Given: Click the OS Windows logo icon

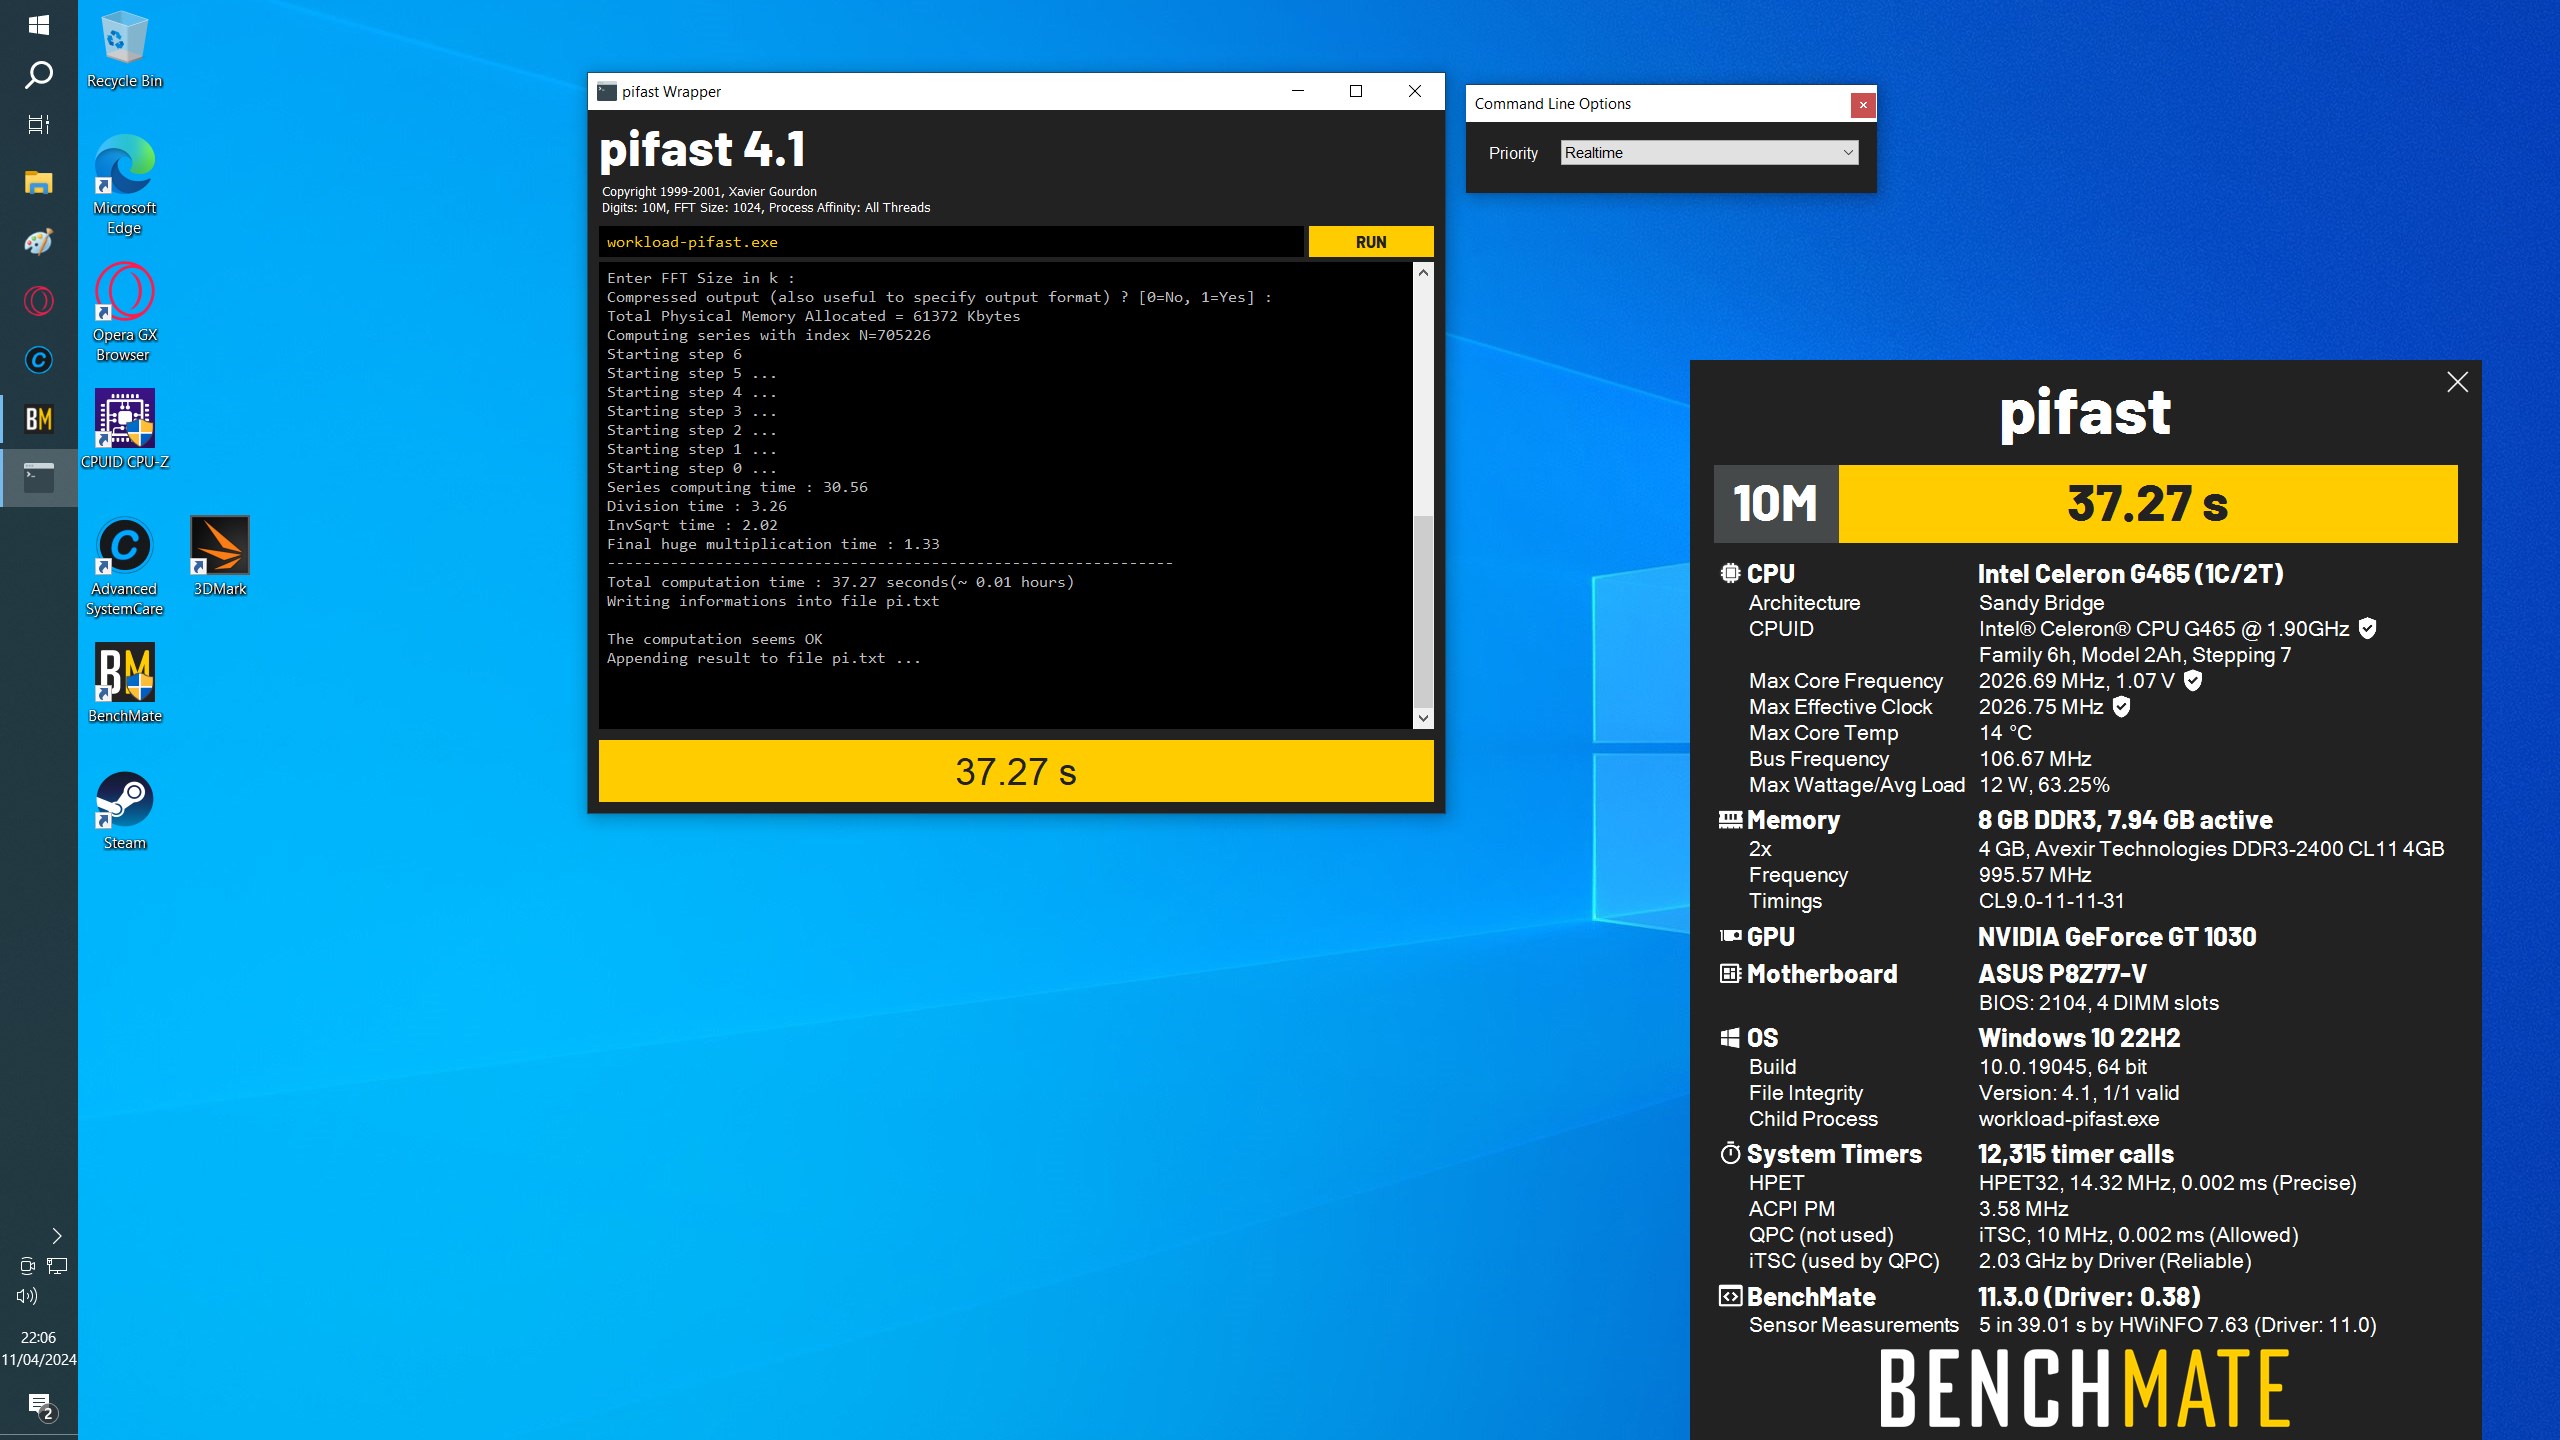Looking at the screenshot, I should [x=1730, y=1037].
